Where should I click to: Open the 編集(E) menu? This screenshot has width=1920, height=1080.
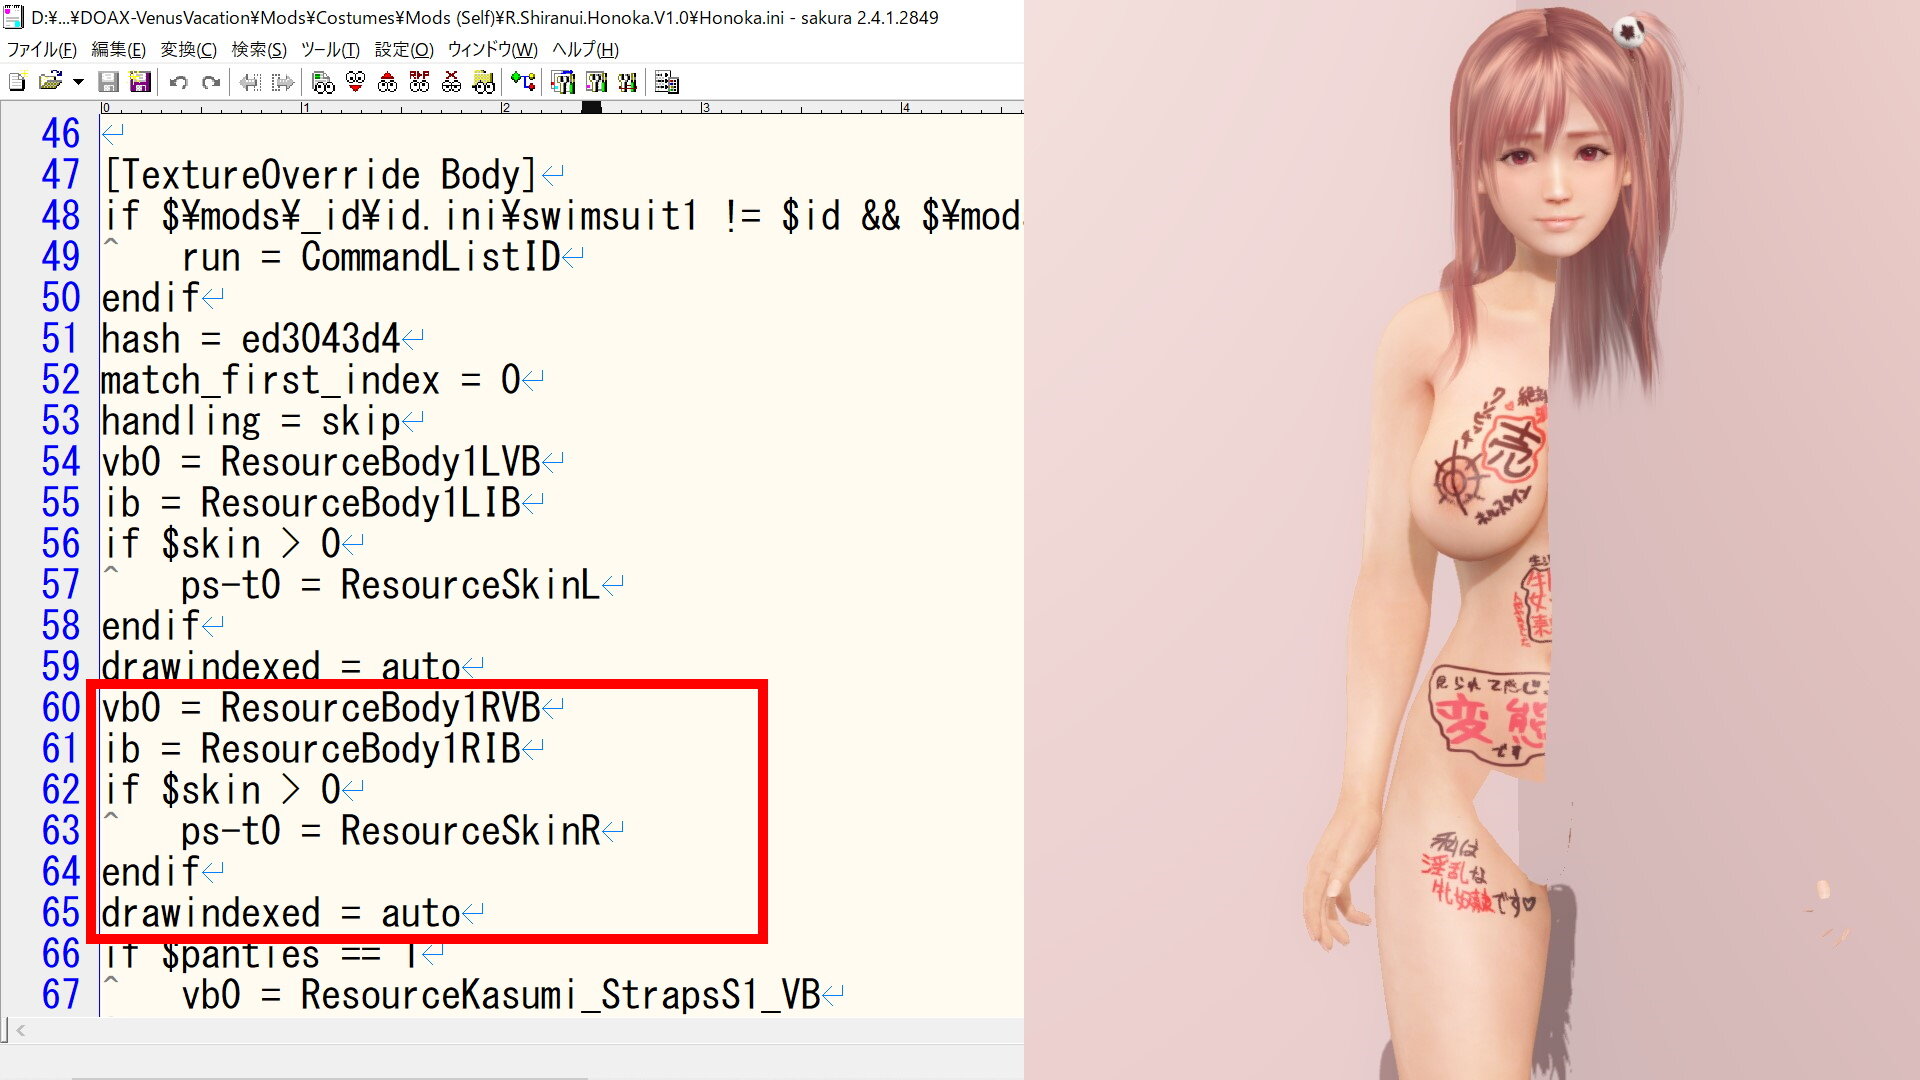[118, 49]
